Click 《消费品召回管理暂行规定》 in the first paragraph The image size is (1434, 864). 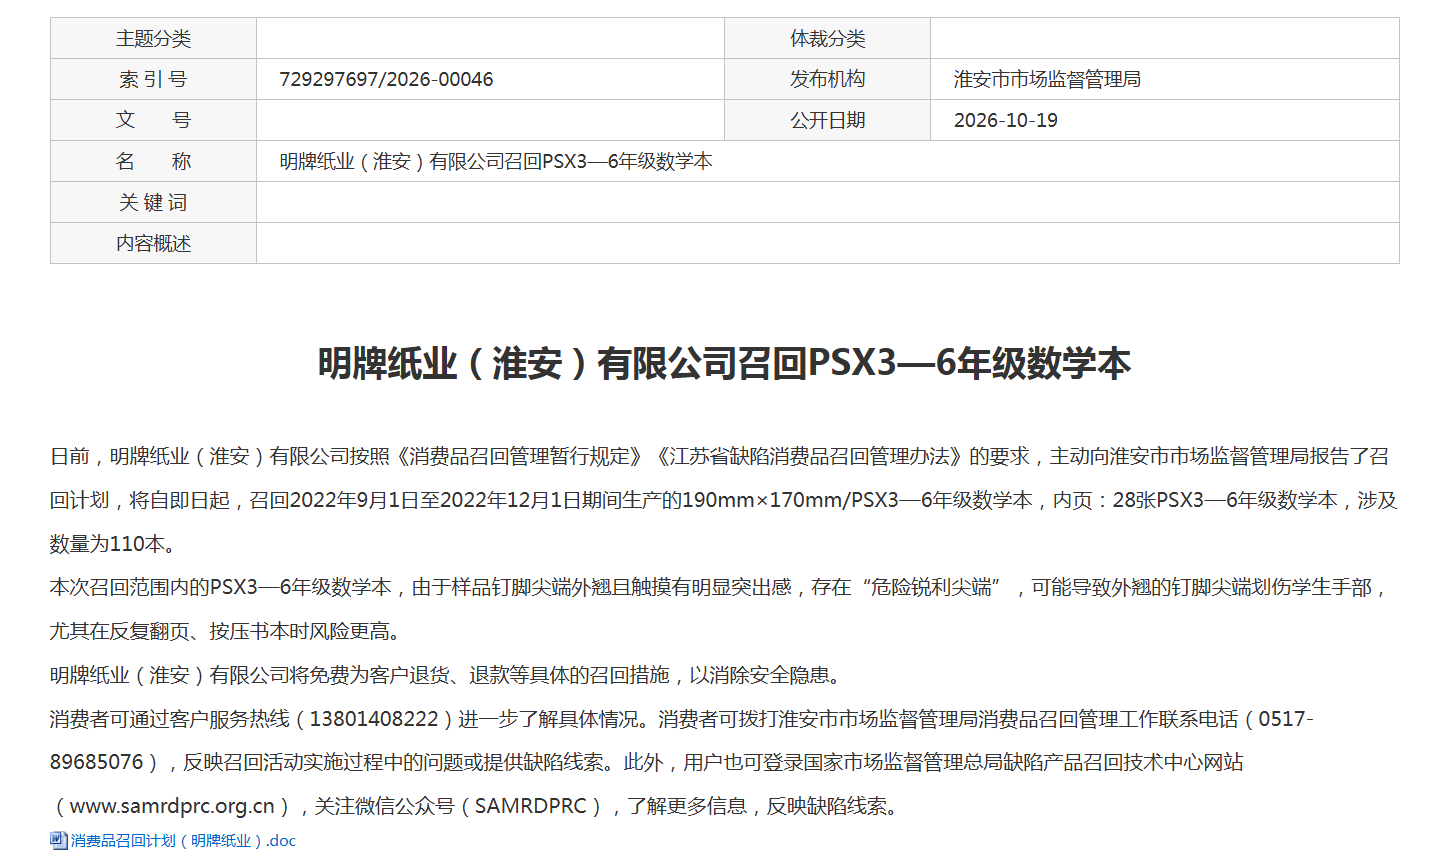point(519,456)
